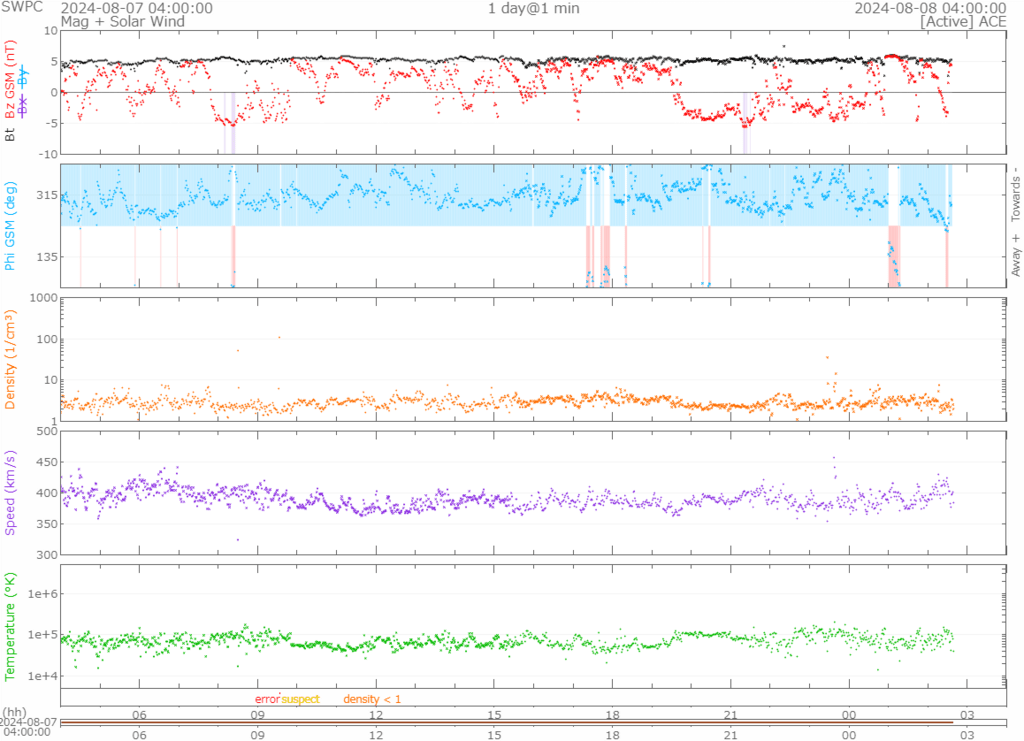The height and width of the screenshot is (741, 1024).
Task: Click the yellow 'suspect' legend marker
Action: tap(300, 699)
